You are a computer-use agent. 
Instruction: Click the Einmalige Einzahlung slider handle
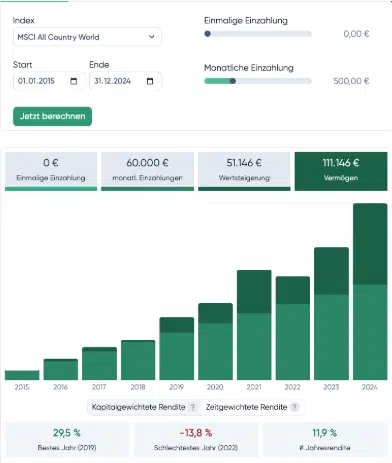(x=207, y=34)
